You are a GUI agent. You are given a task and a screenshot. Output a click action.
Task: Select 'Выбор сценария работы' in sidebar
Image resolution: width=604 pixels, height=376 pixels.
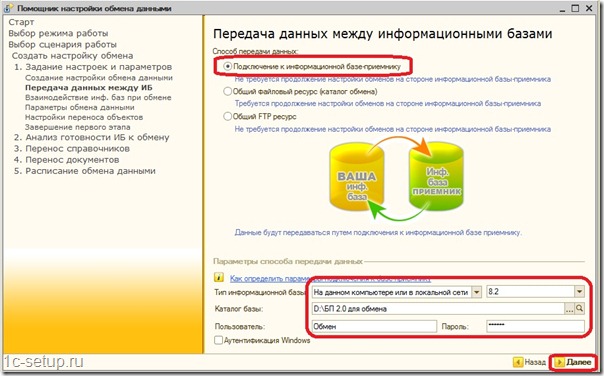point(62,44)
